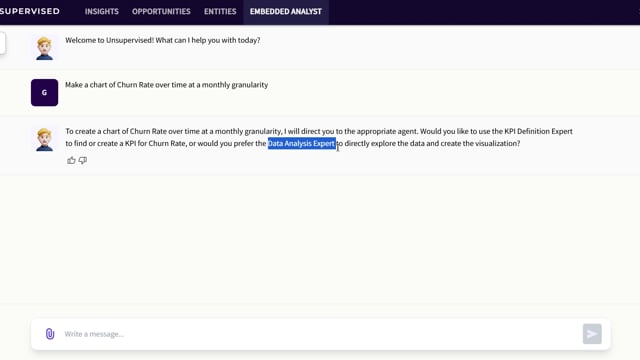Click the assistant avatar beside the churn reply
The image size is (640, 360).
(44, 140)
